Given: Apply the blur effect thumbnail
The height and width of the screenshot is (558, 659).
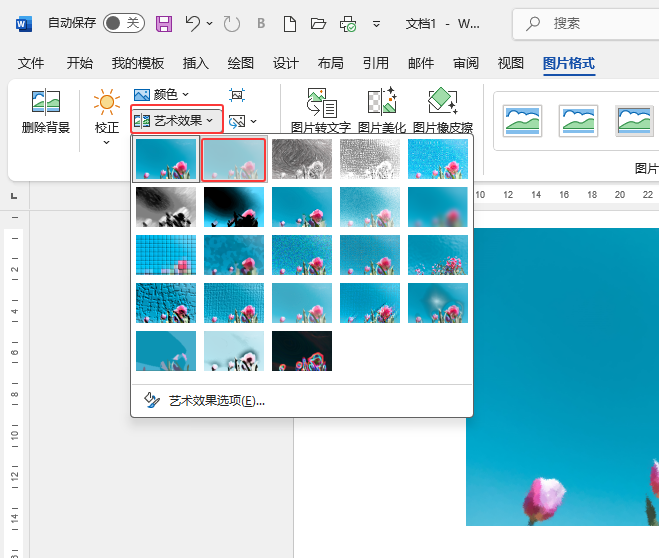Looking at the screenshot, I should click(x=438, y=207).
